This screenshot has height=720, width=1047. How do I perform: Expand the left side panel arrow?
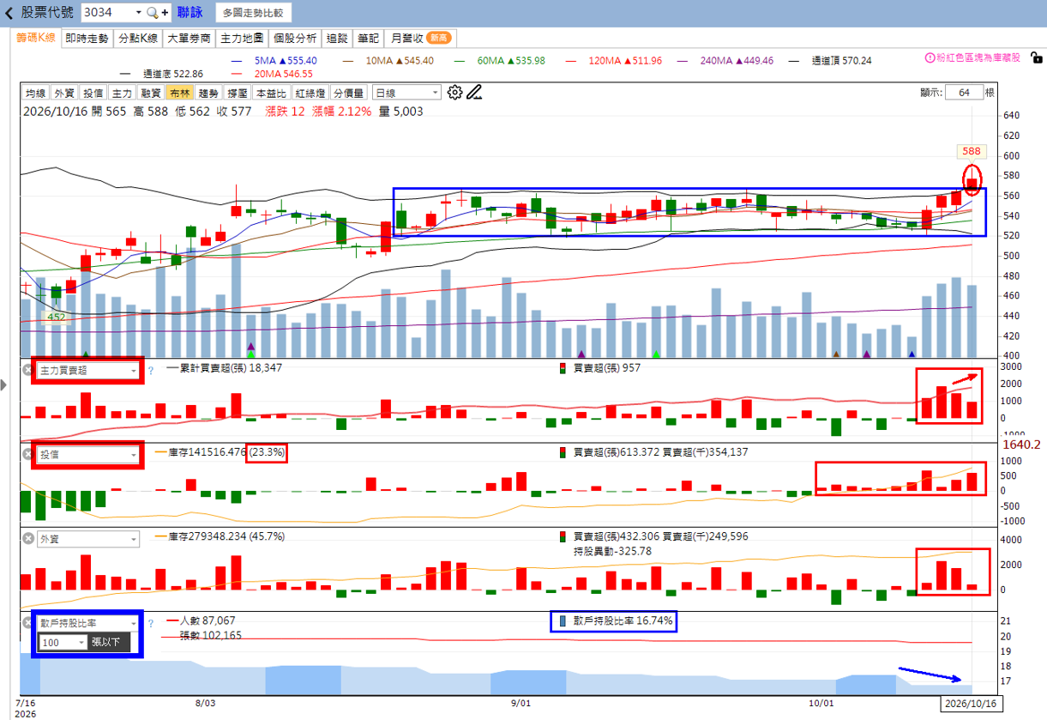point(4,385)
